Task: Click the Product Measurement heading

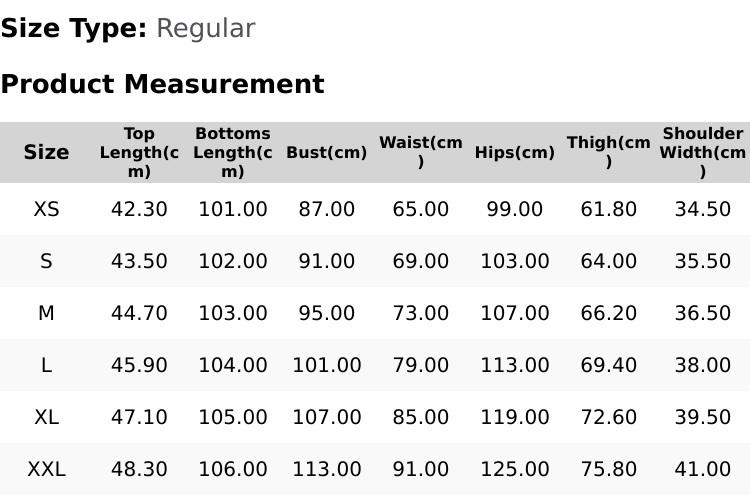Action: point(163,84)
